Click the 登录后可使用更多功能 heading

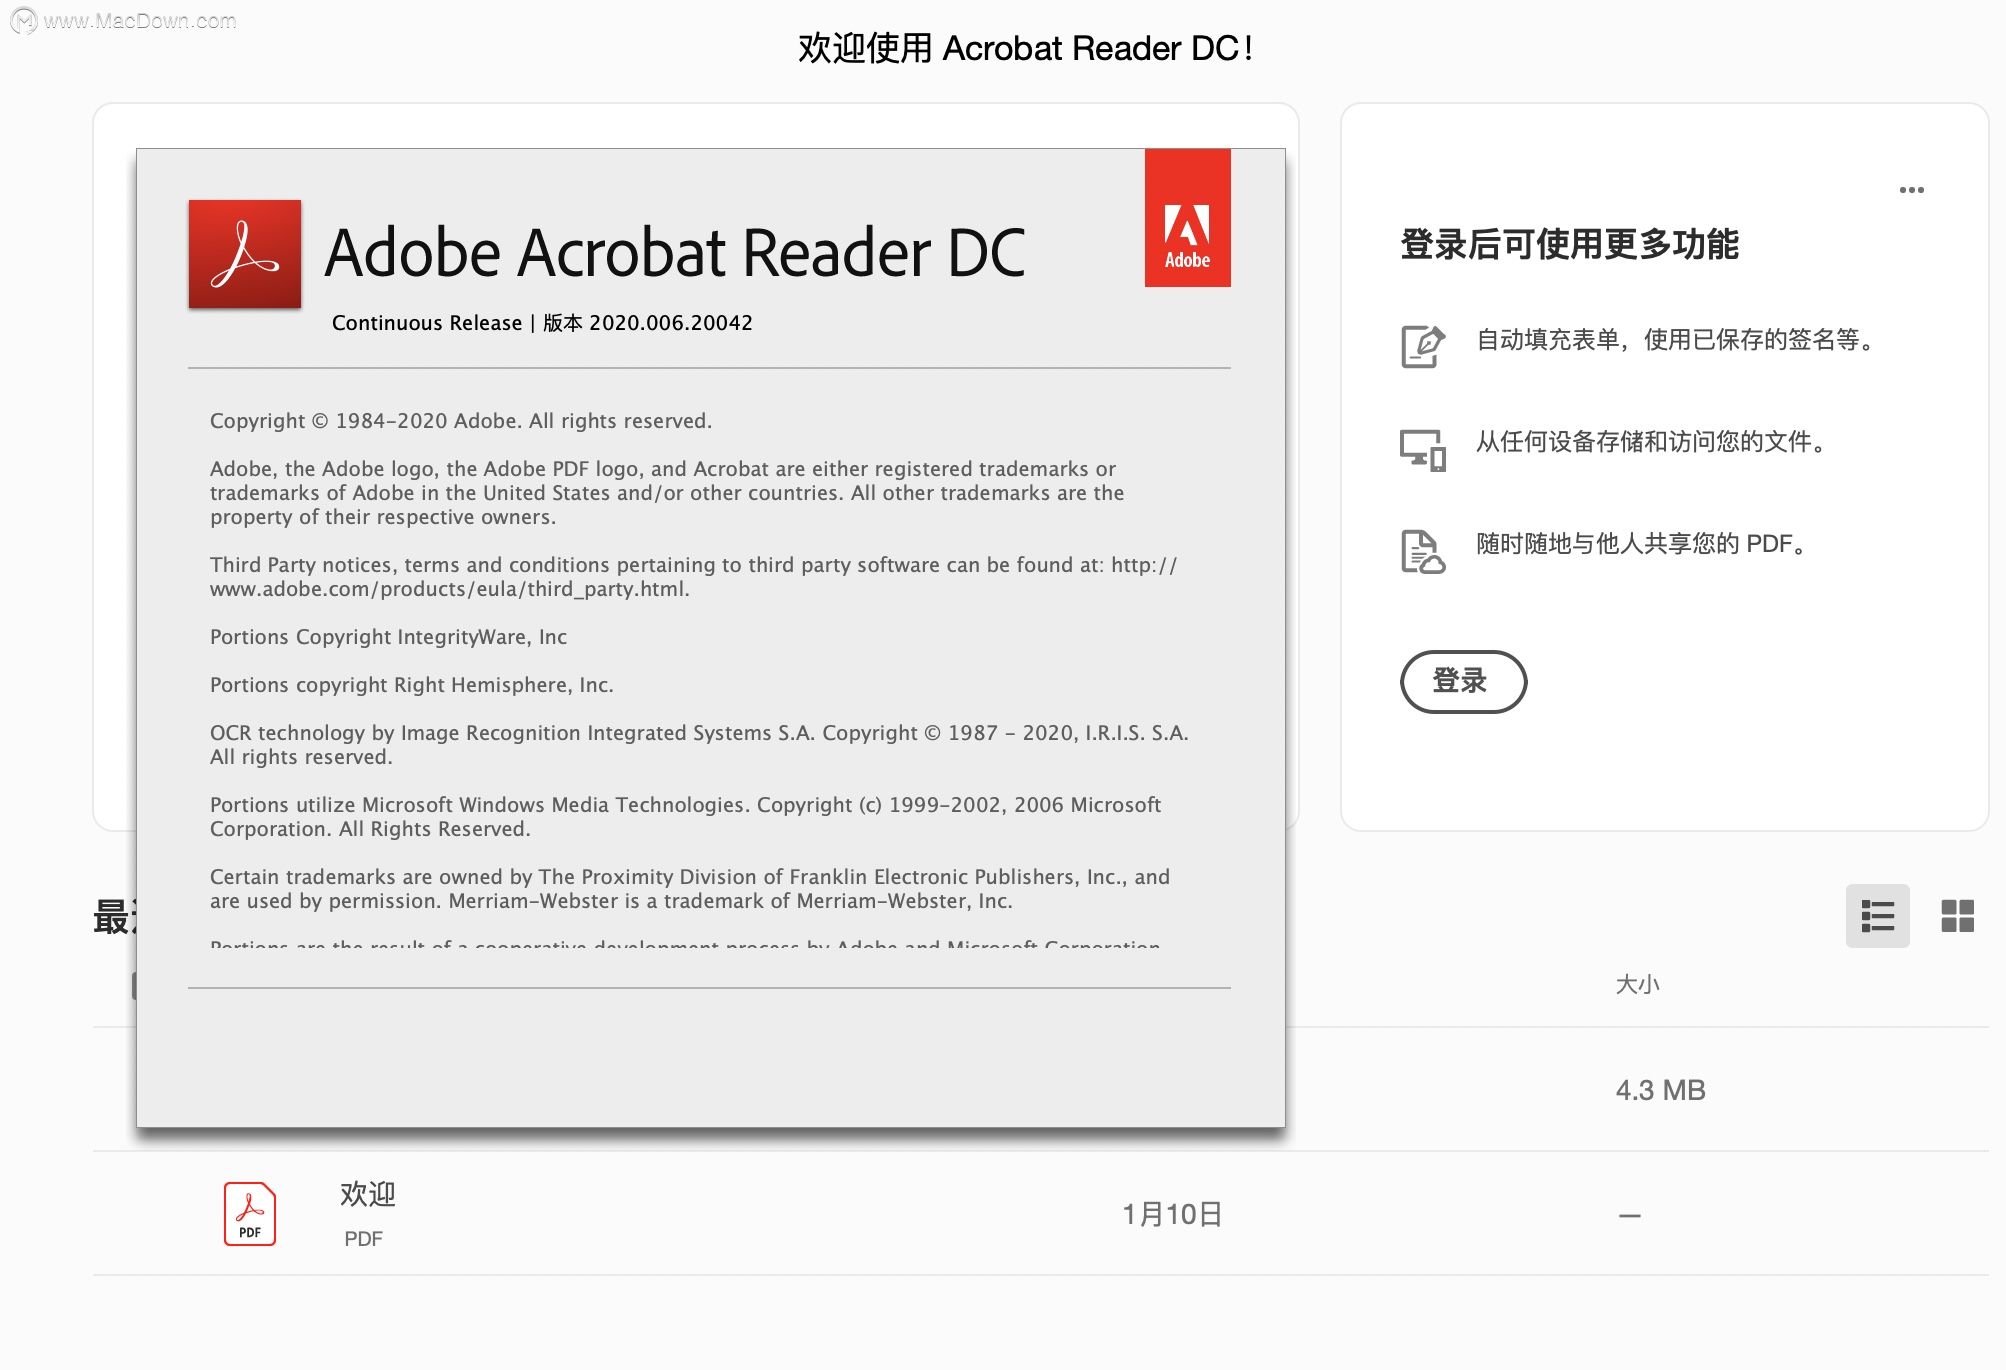tap(1569, 244)
